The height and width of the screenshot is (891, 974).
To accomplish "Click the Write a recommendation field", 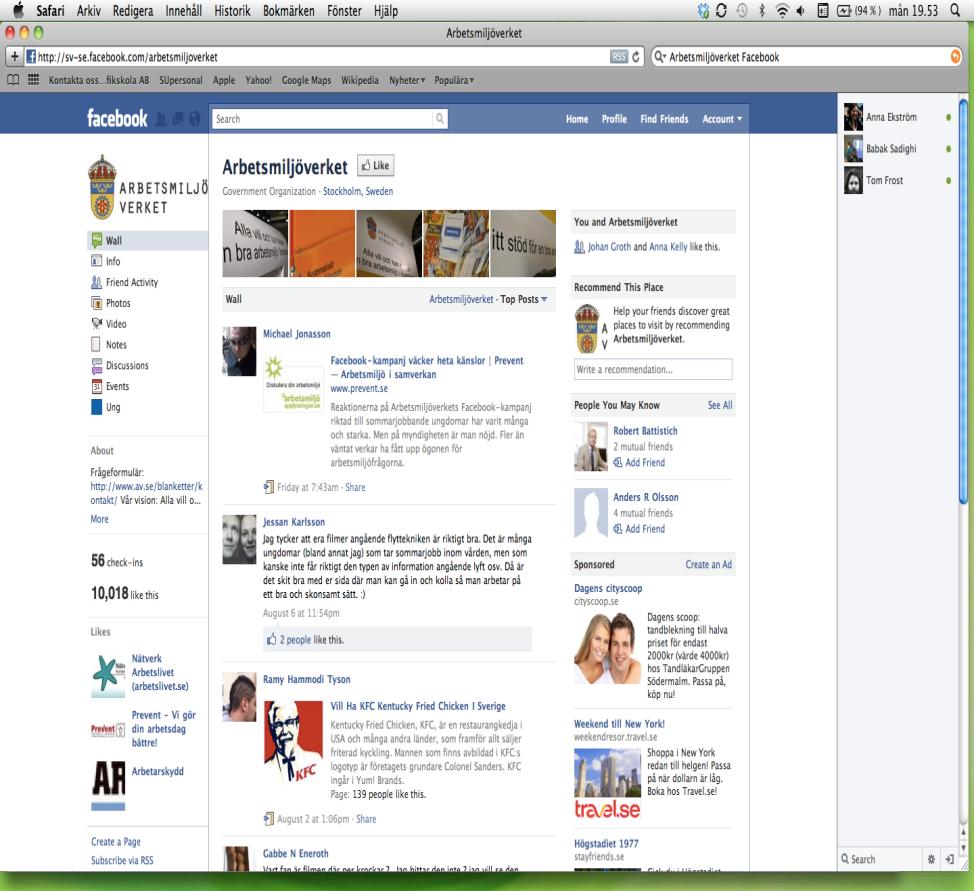I will pyautogui.click(x=653, y=369).
